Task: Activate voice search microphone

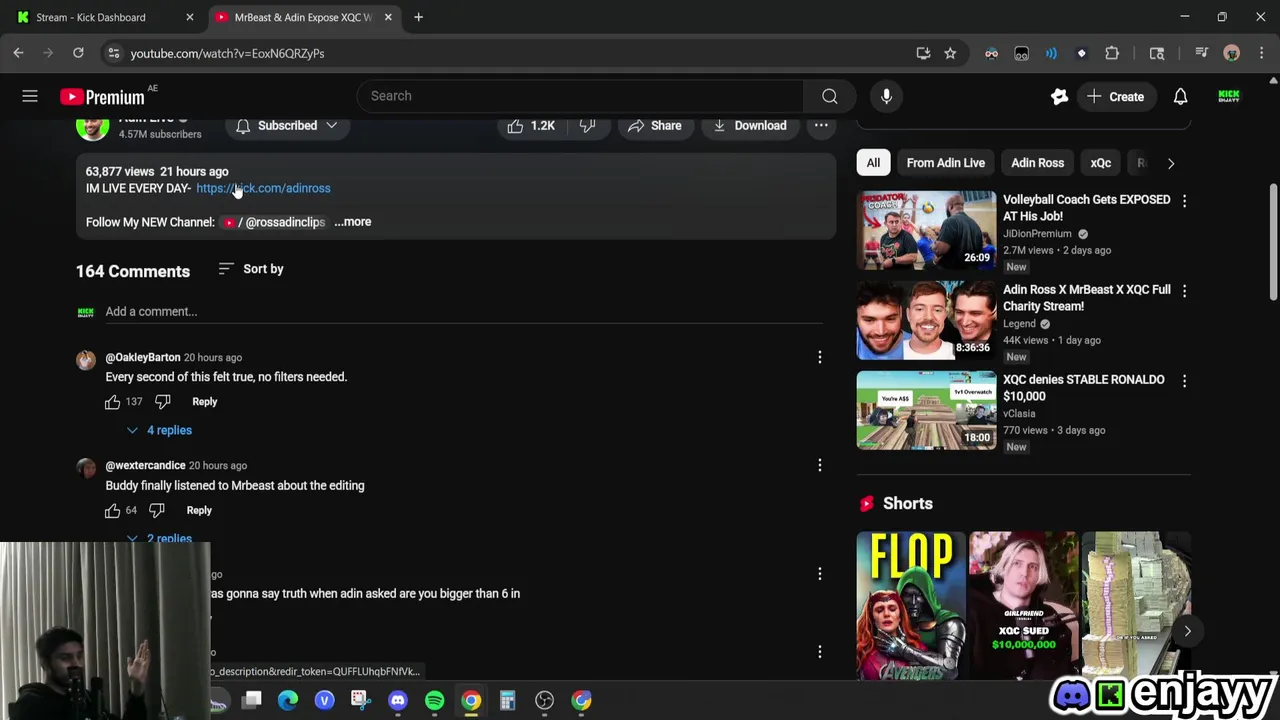Action: pos(886,96)
